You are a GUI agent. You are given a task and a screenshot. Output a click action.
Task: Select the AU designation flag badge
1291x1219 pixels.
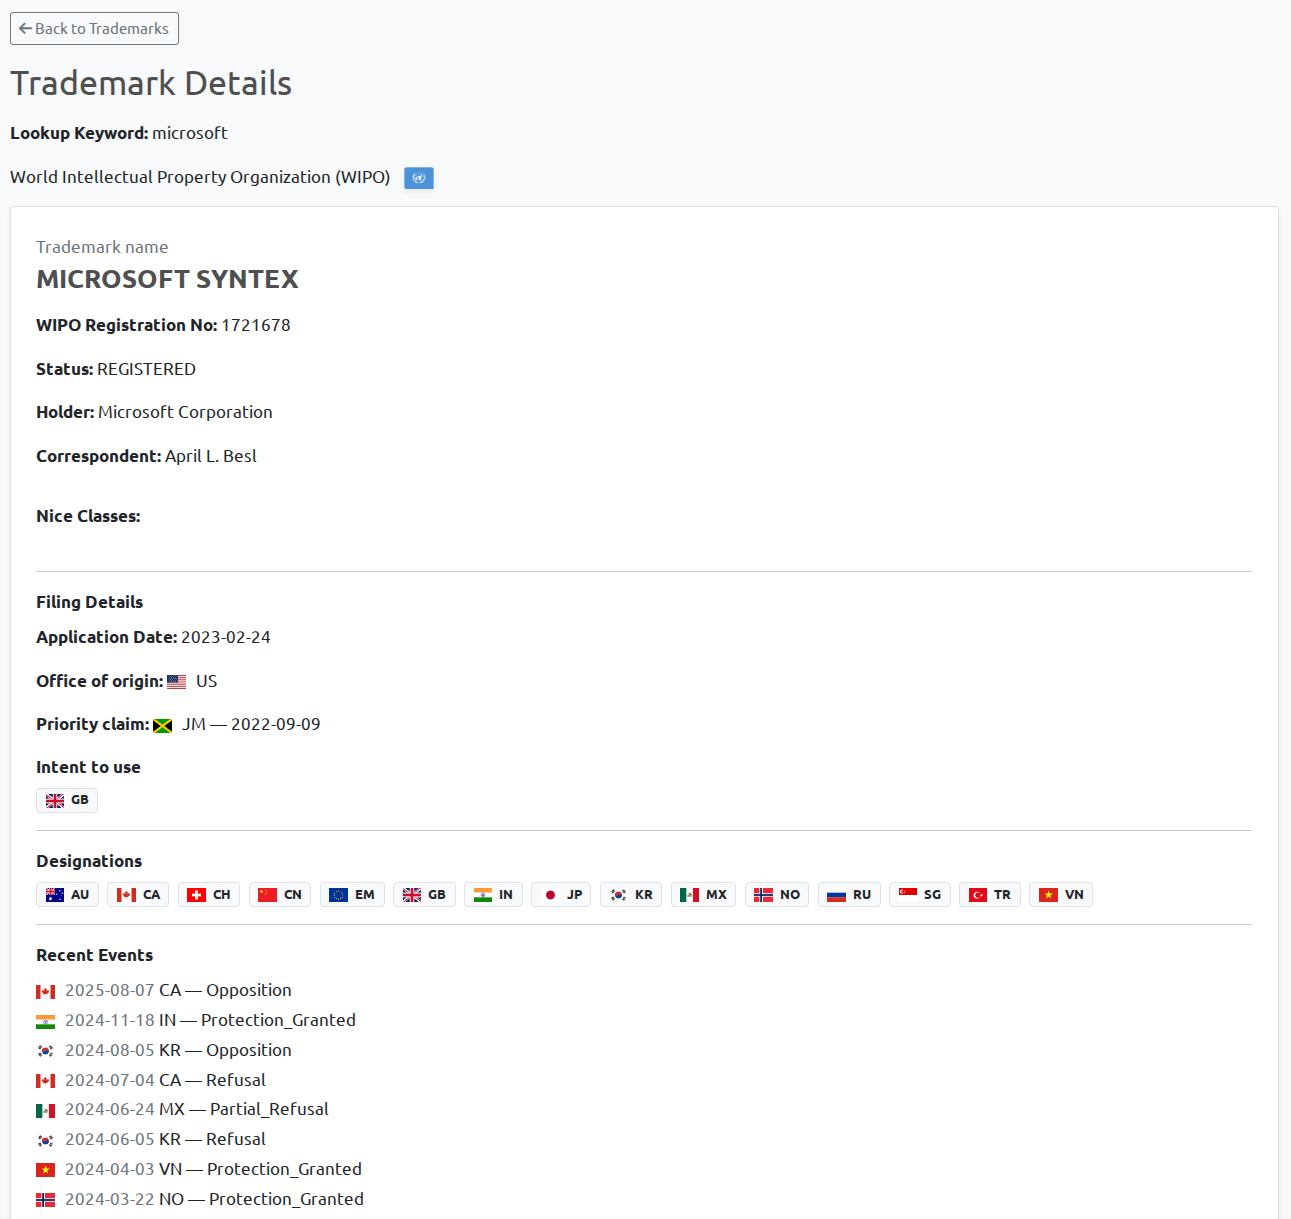pyautogui.click(x=67, y=894)
